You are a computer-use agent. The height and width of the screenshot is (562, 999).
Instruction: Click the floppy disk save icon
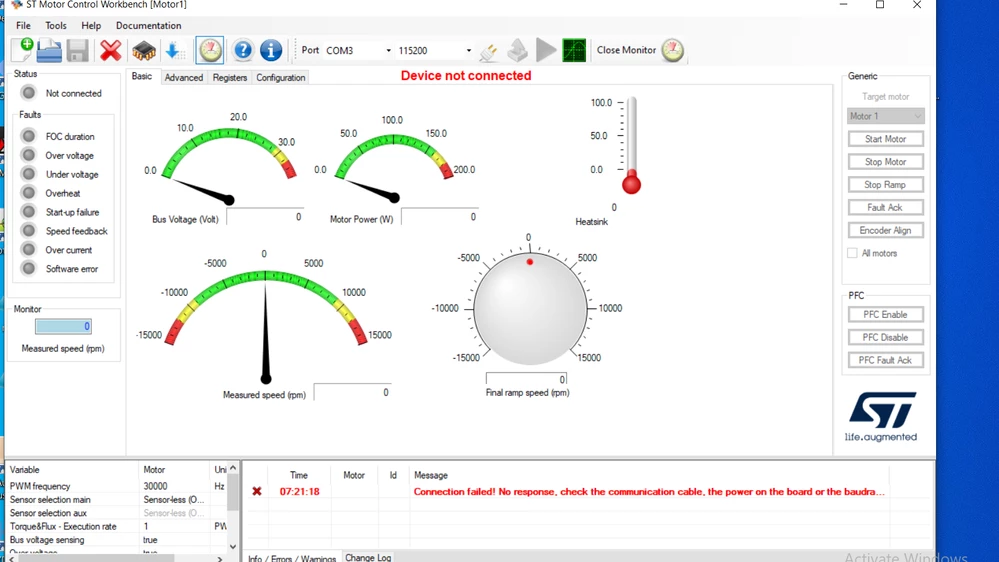[x=78, y=50]
